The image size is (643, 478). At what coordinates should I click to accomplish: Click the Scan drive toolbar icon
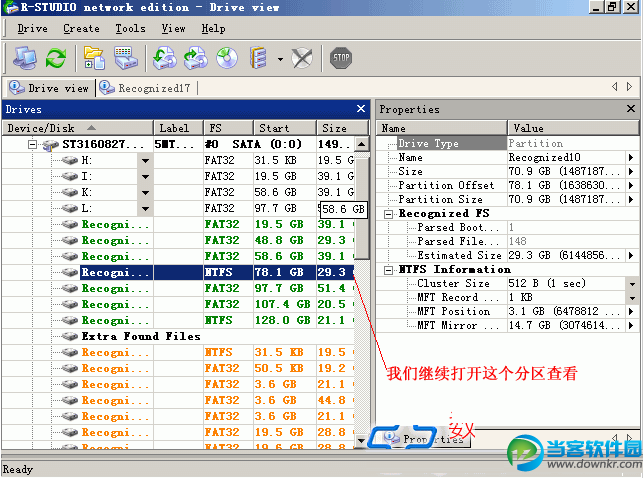(x=125, y=58)
